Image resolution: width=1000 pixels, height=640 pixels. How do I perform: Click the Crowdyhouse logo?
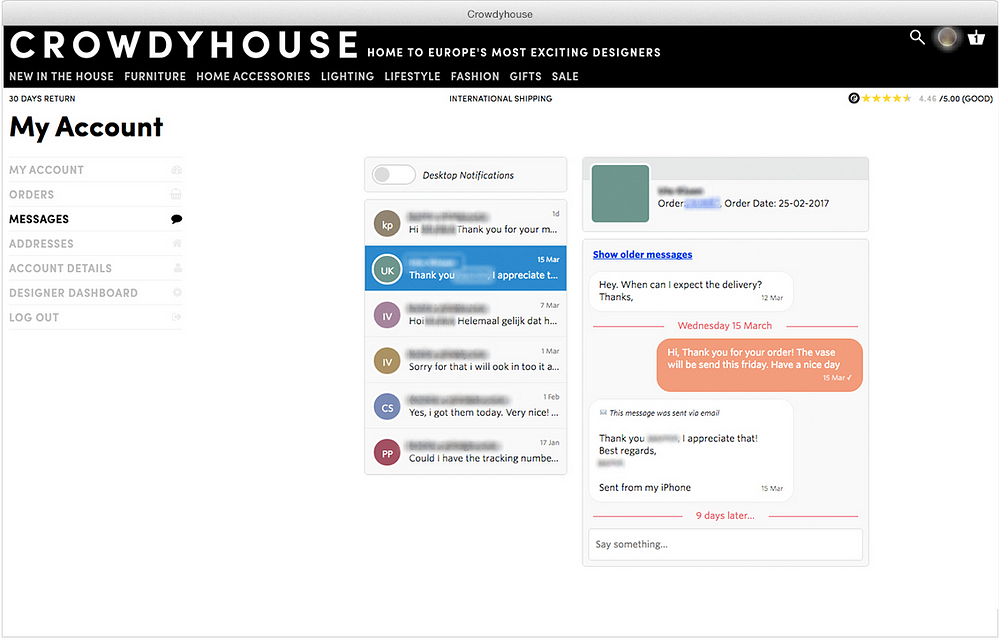tap(184, 45)
